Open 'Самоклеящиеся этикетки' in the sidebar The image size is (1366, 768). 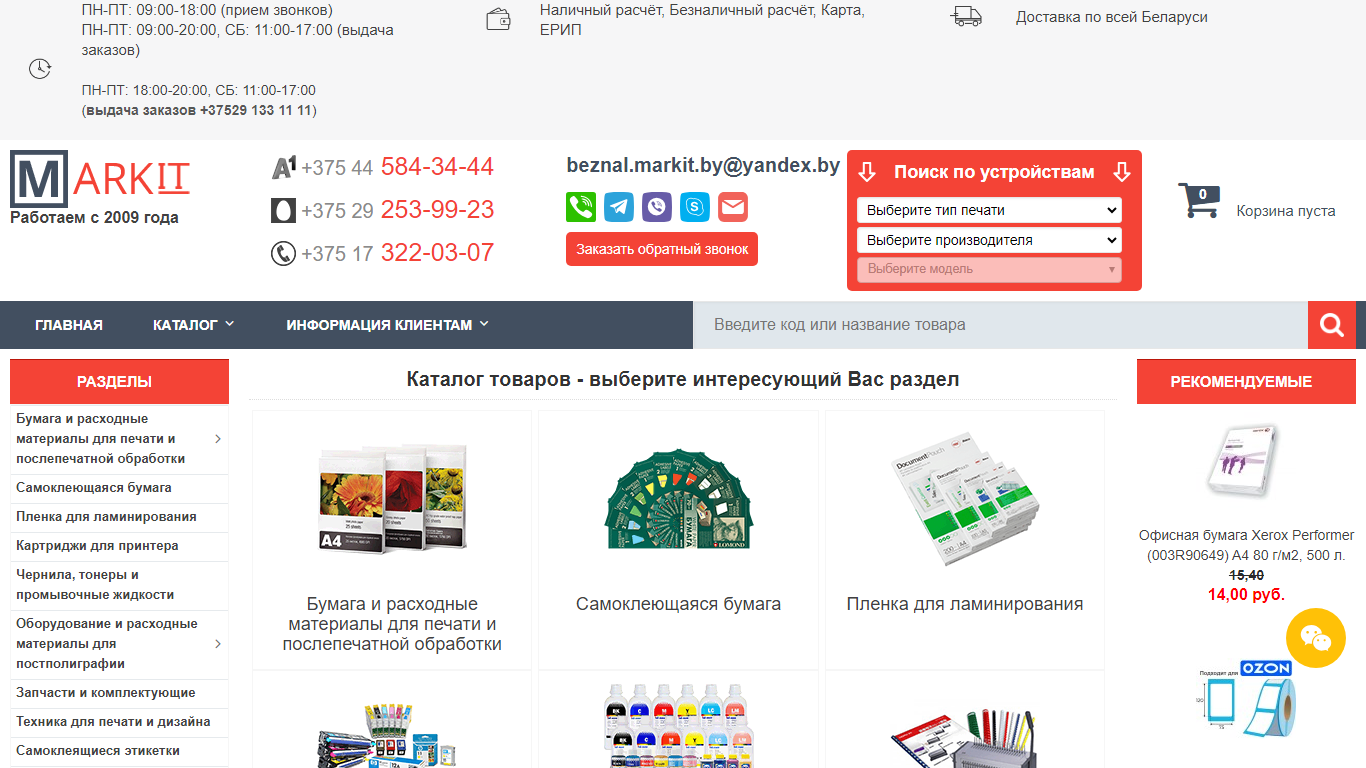[x=98, y=751]
